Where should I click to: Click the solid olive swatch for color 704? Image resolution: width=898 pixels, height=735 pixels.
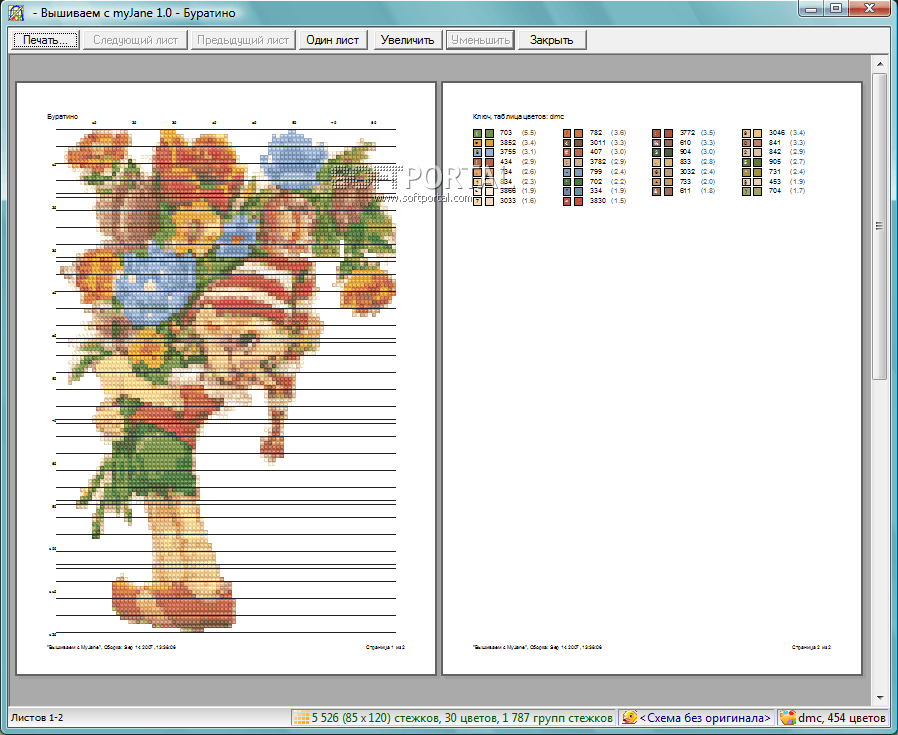[x=757, y=191]
